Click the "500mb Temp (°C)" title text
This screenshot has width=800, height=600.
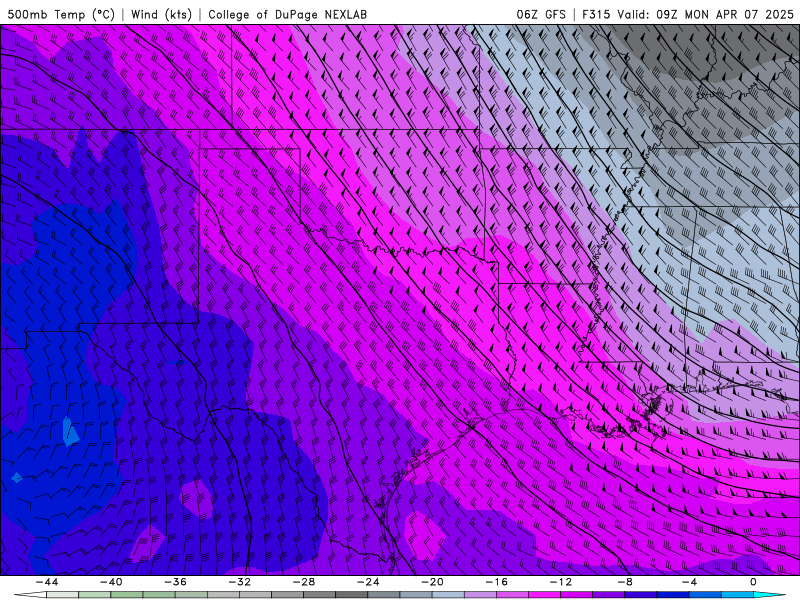pos(61,15)
